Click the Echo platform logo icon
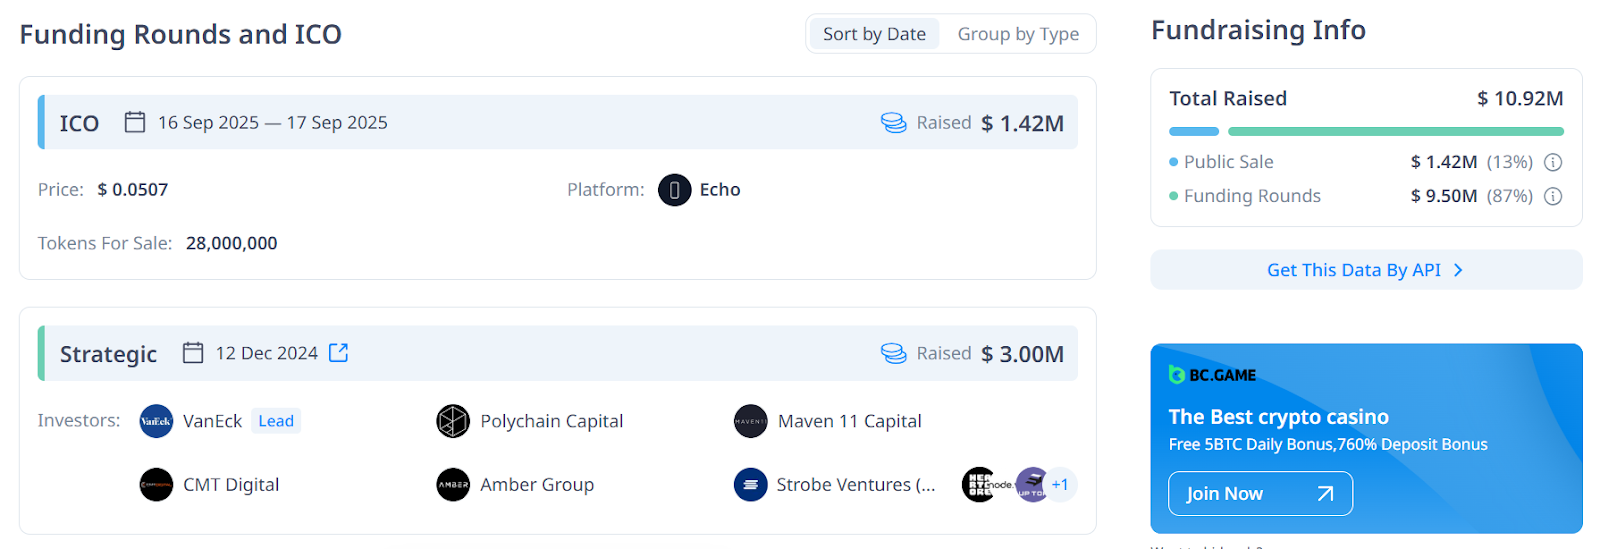This screenshot has width=1600, height=549. 674,190
